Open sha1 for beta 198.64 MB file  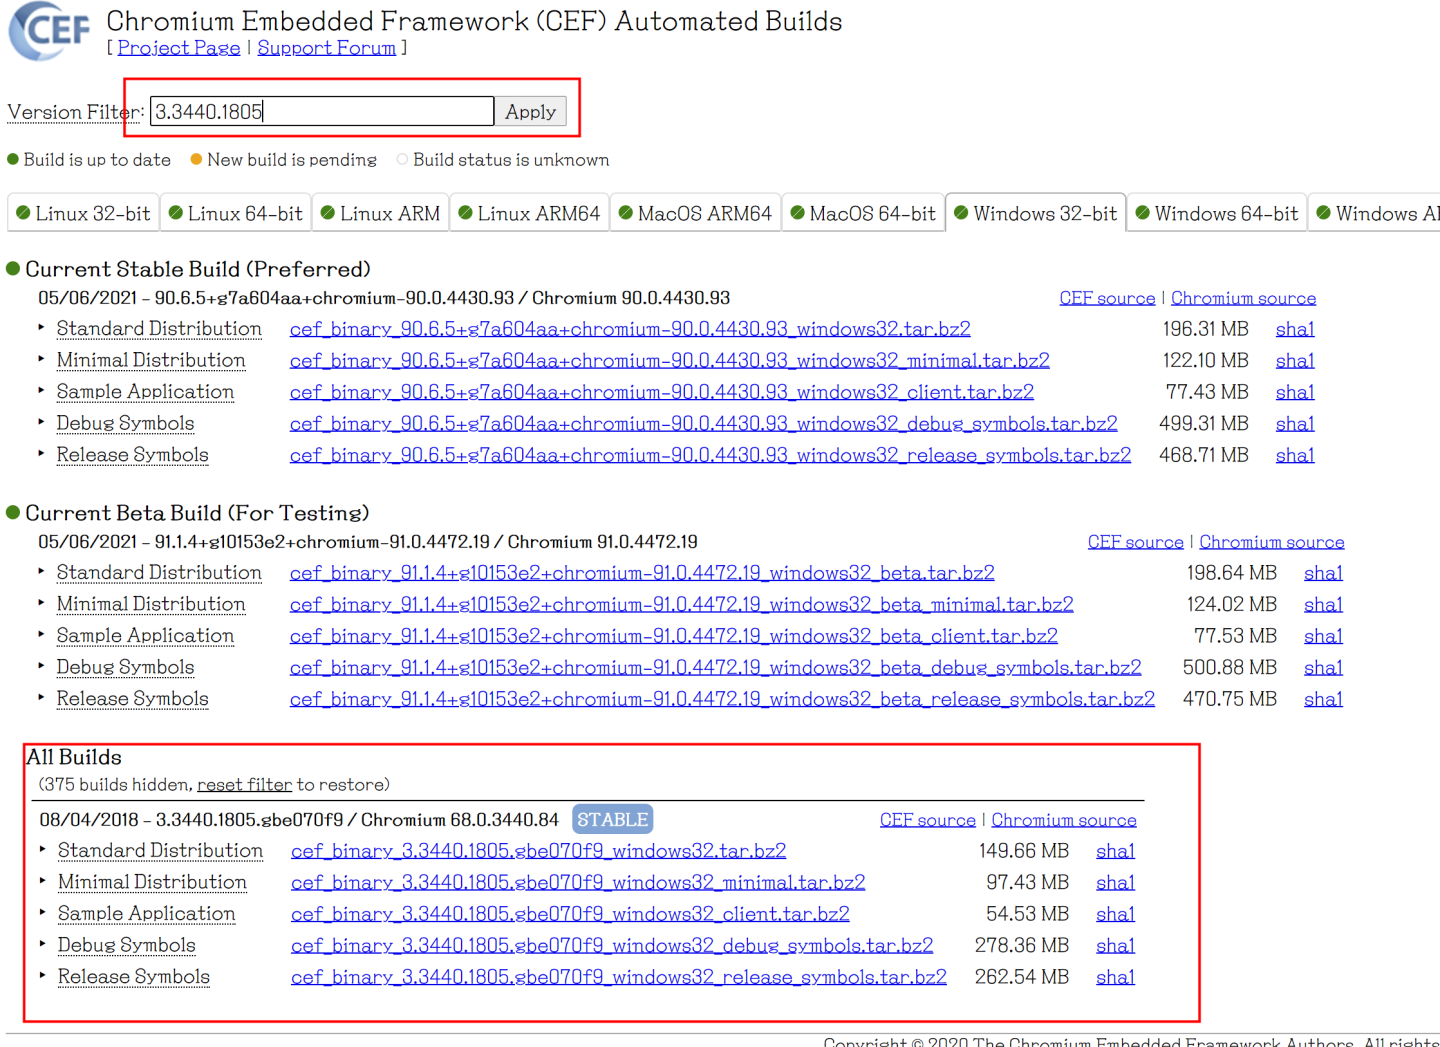1323,573
